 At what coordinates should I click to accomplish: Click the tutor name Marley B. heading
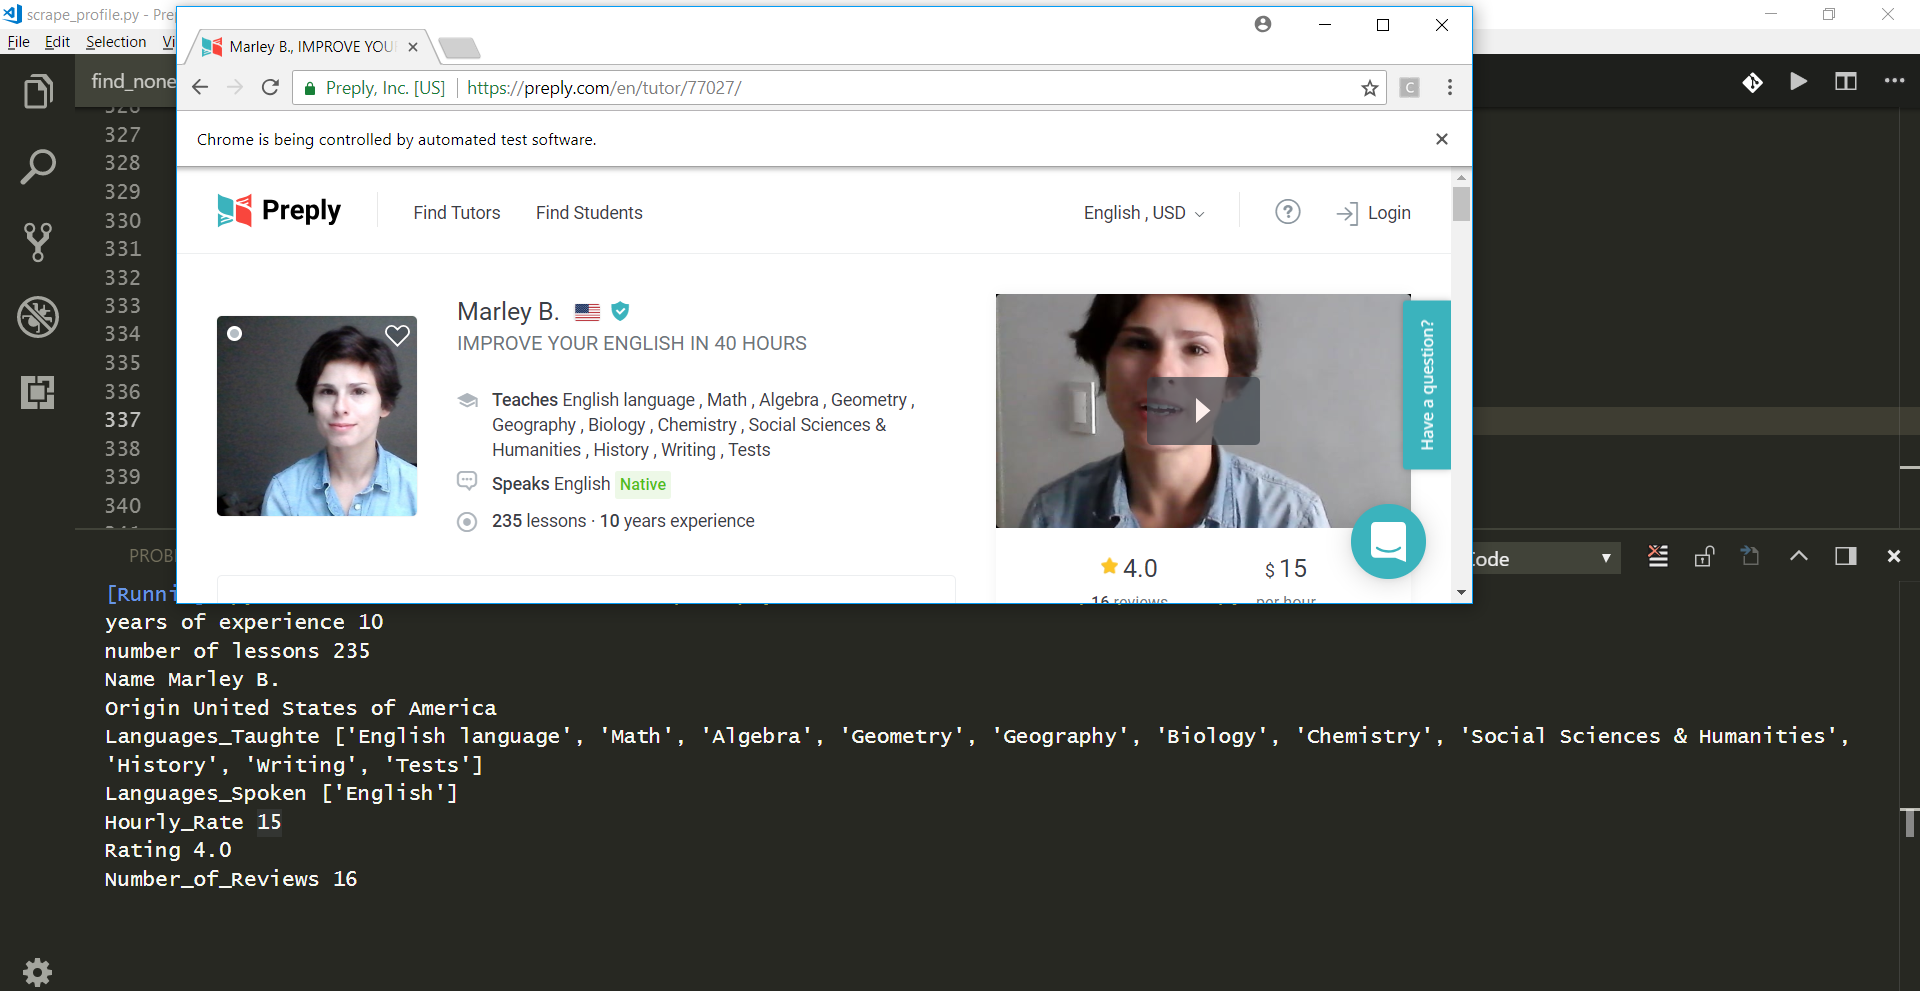(x=508, y=311)
